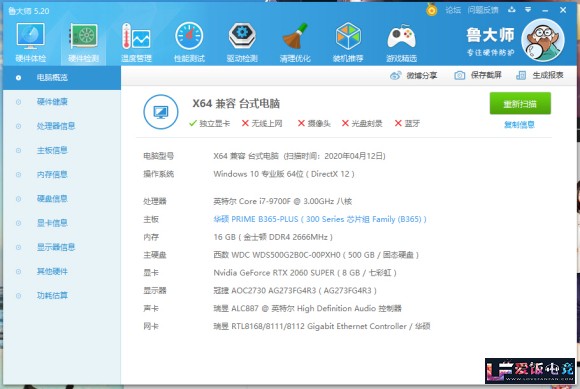Screen dimensions: 580x389
Task: Click the Windows 10 专业版 64位 value
Action: [284, 174]
